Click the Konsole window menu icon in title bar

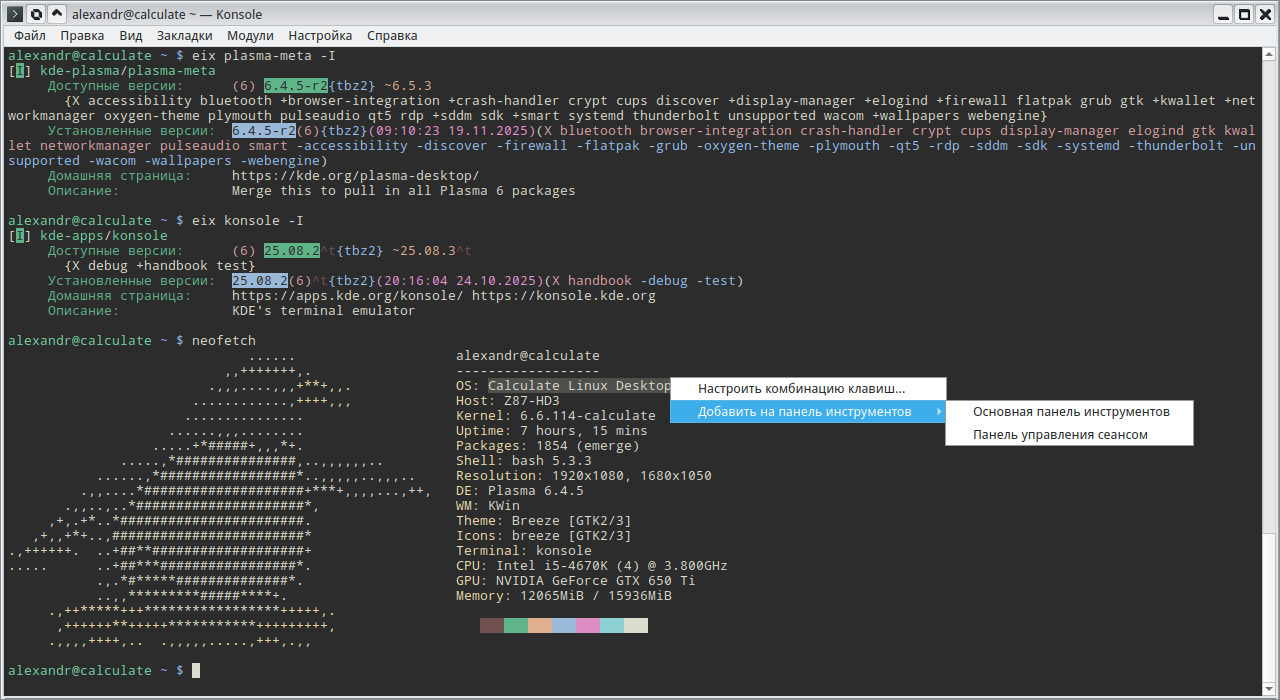pos(15,14)
